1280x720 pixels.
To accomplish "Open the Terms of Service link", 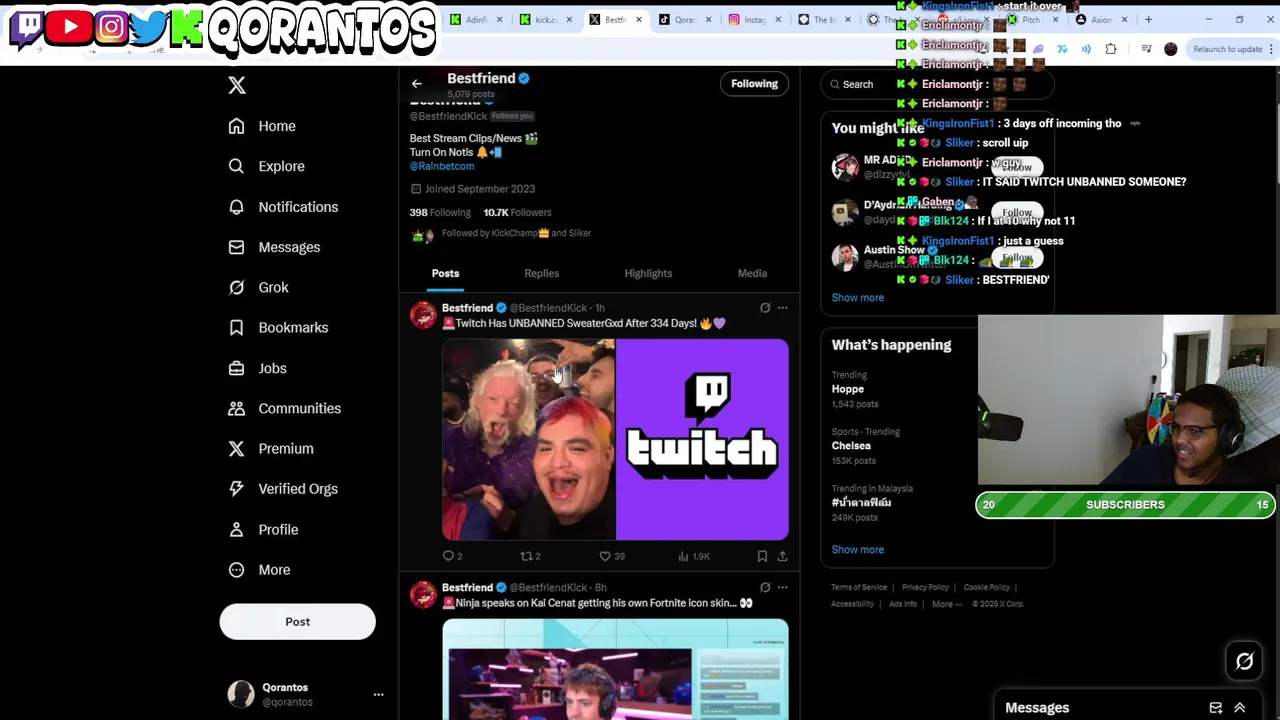I will click(x=859, y=588).
